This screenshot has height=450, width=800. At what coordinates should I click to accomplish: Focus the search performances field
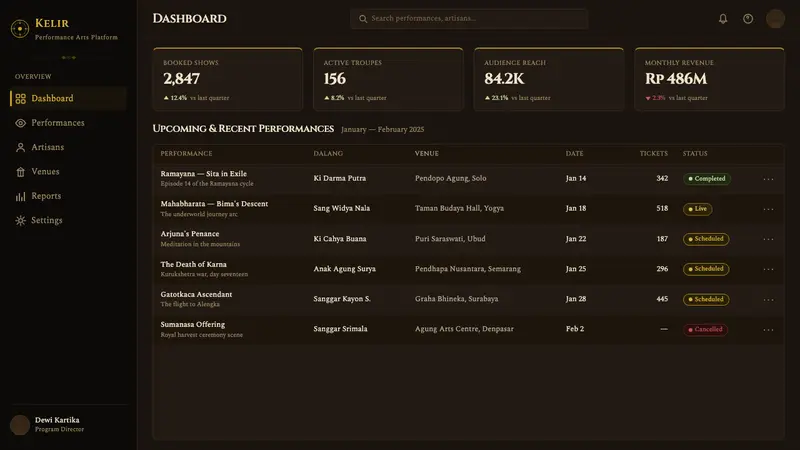coord(469,19)
